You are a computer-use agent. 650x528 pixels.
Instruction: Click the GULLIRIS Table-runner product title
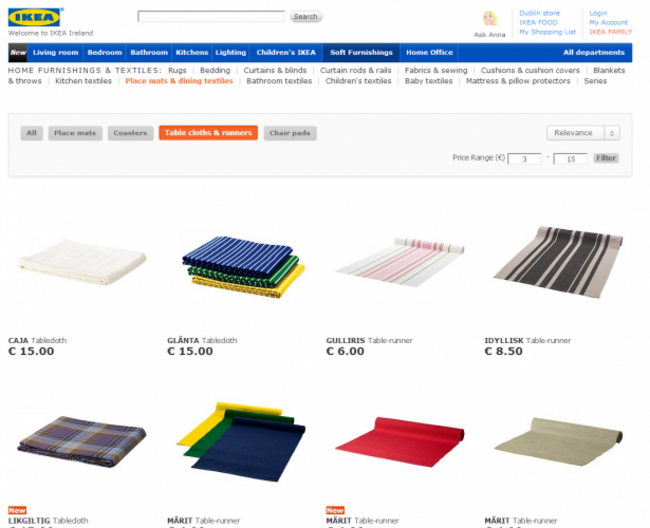369,341
